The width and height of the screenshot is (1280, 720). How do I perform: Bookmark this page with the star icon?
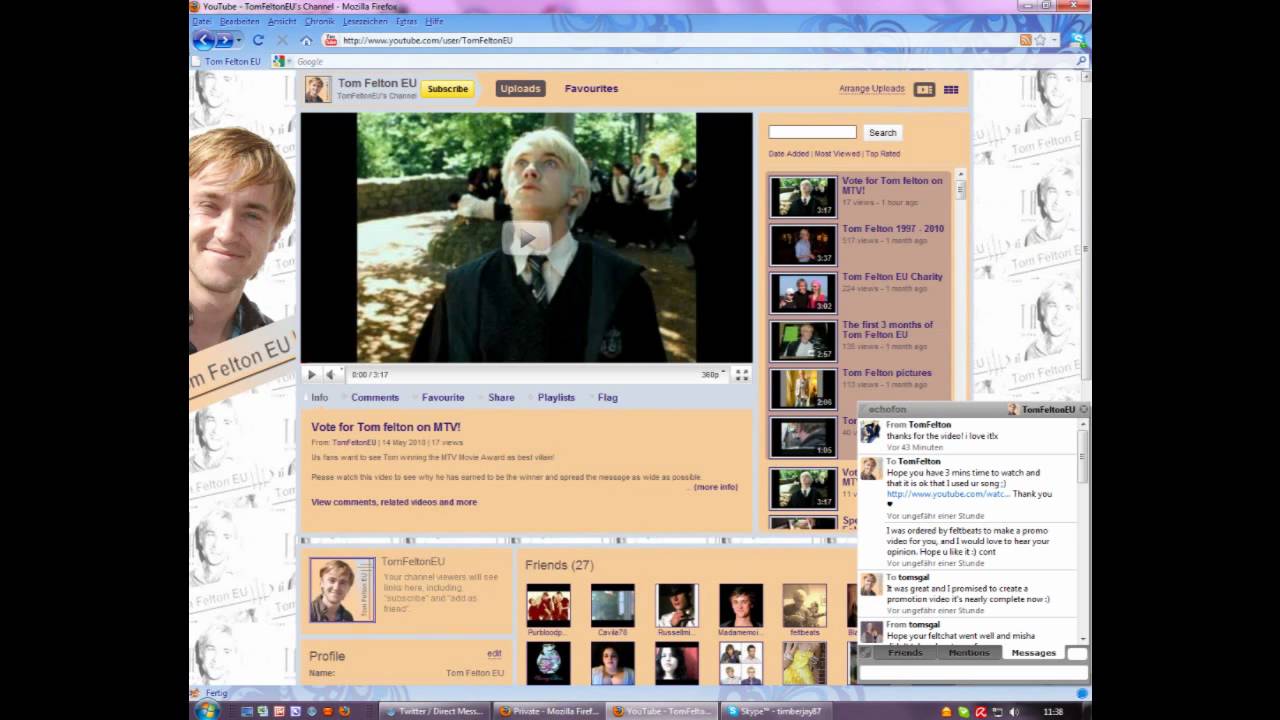1040,40
